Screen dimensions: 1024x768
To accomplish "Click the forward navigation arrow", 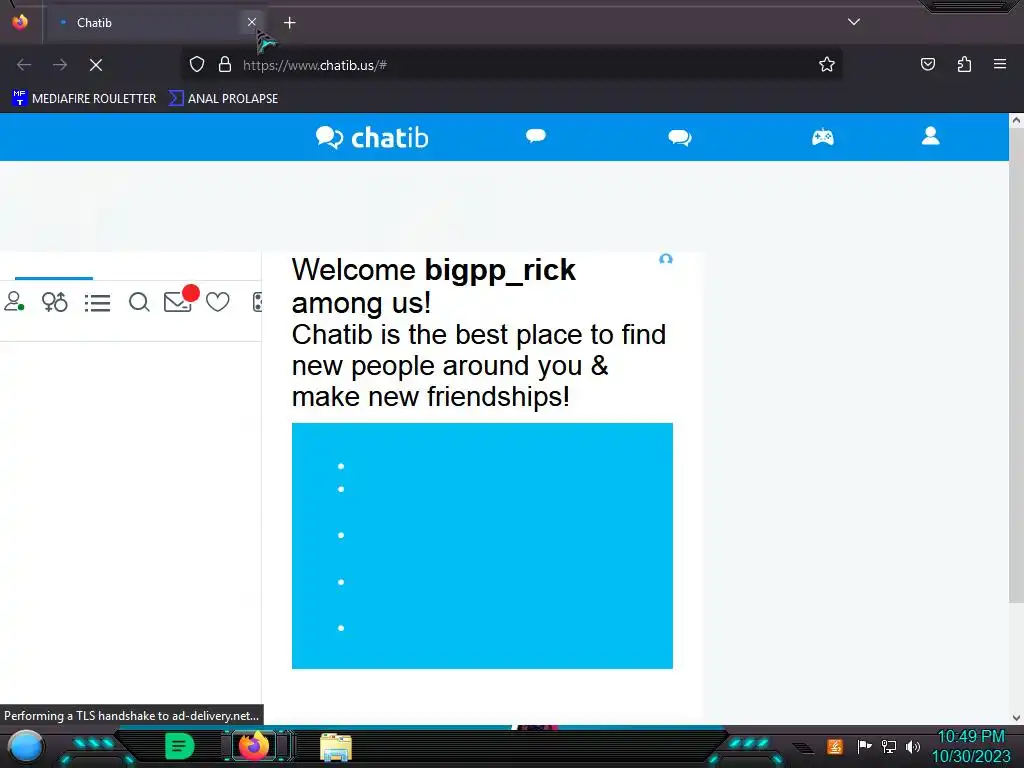I will (60, 65).
